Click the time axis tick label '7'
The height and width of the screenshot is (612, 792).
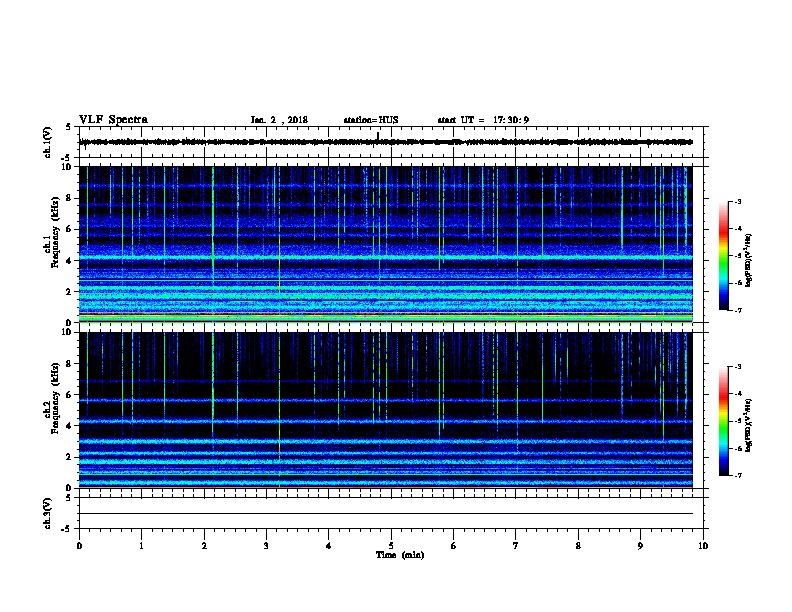(516, 545)
